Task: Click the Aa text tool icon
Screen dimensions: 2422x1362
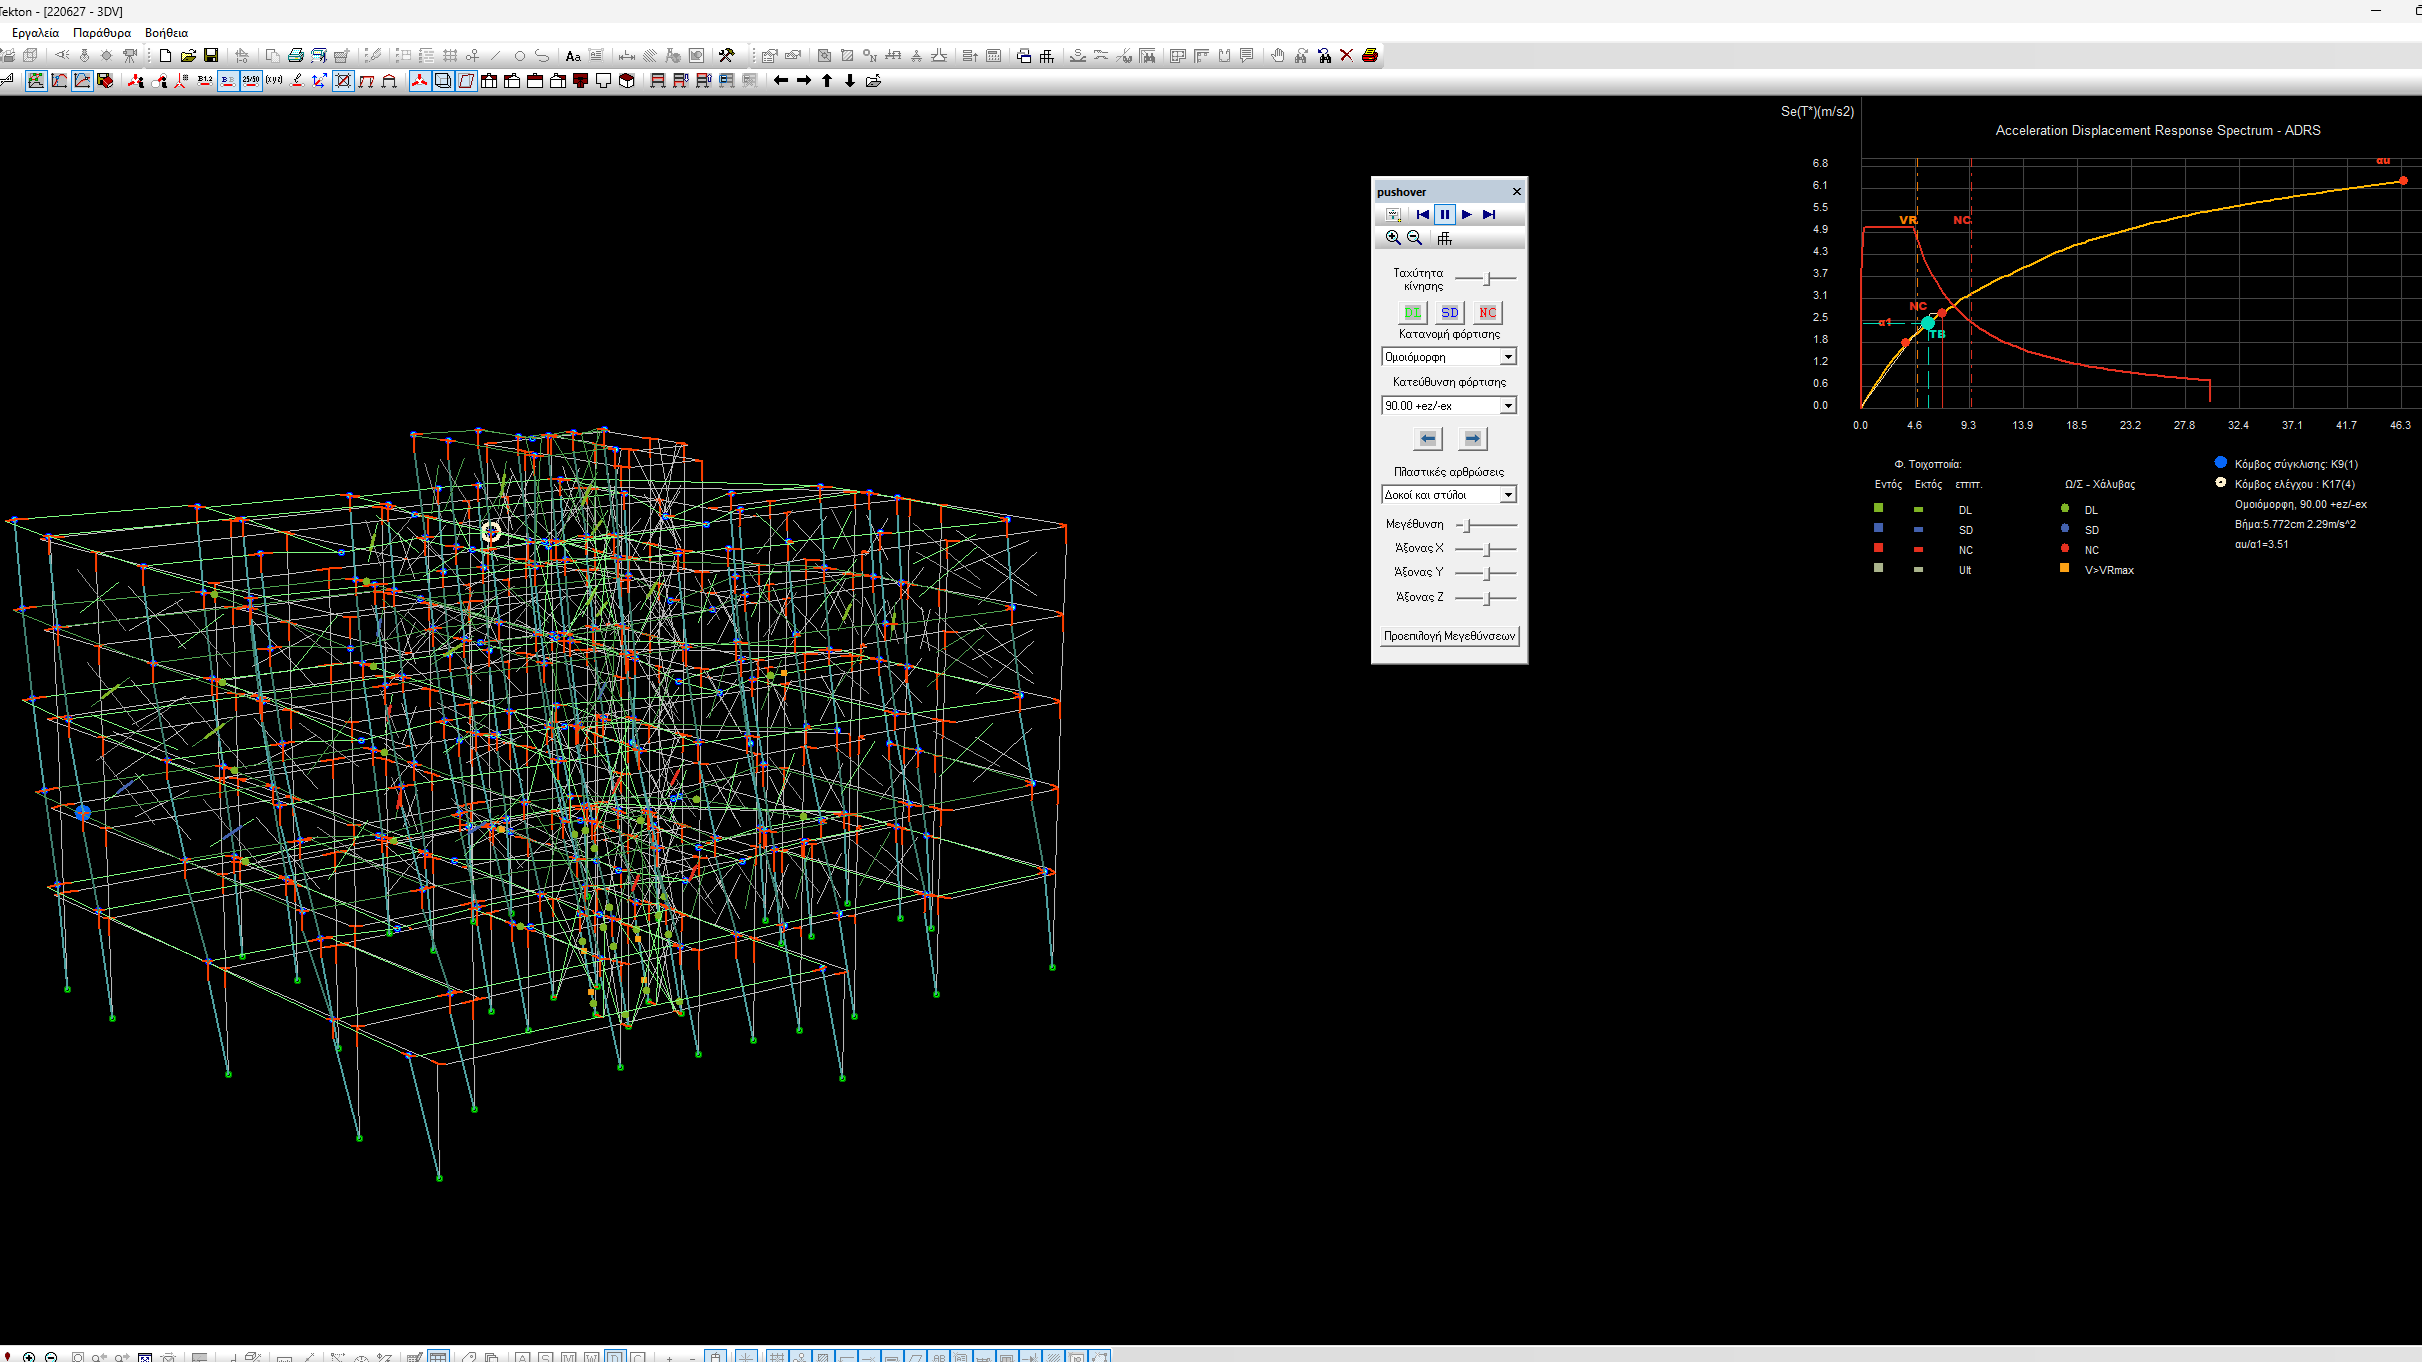Action: point(573,56)
